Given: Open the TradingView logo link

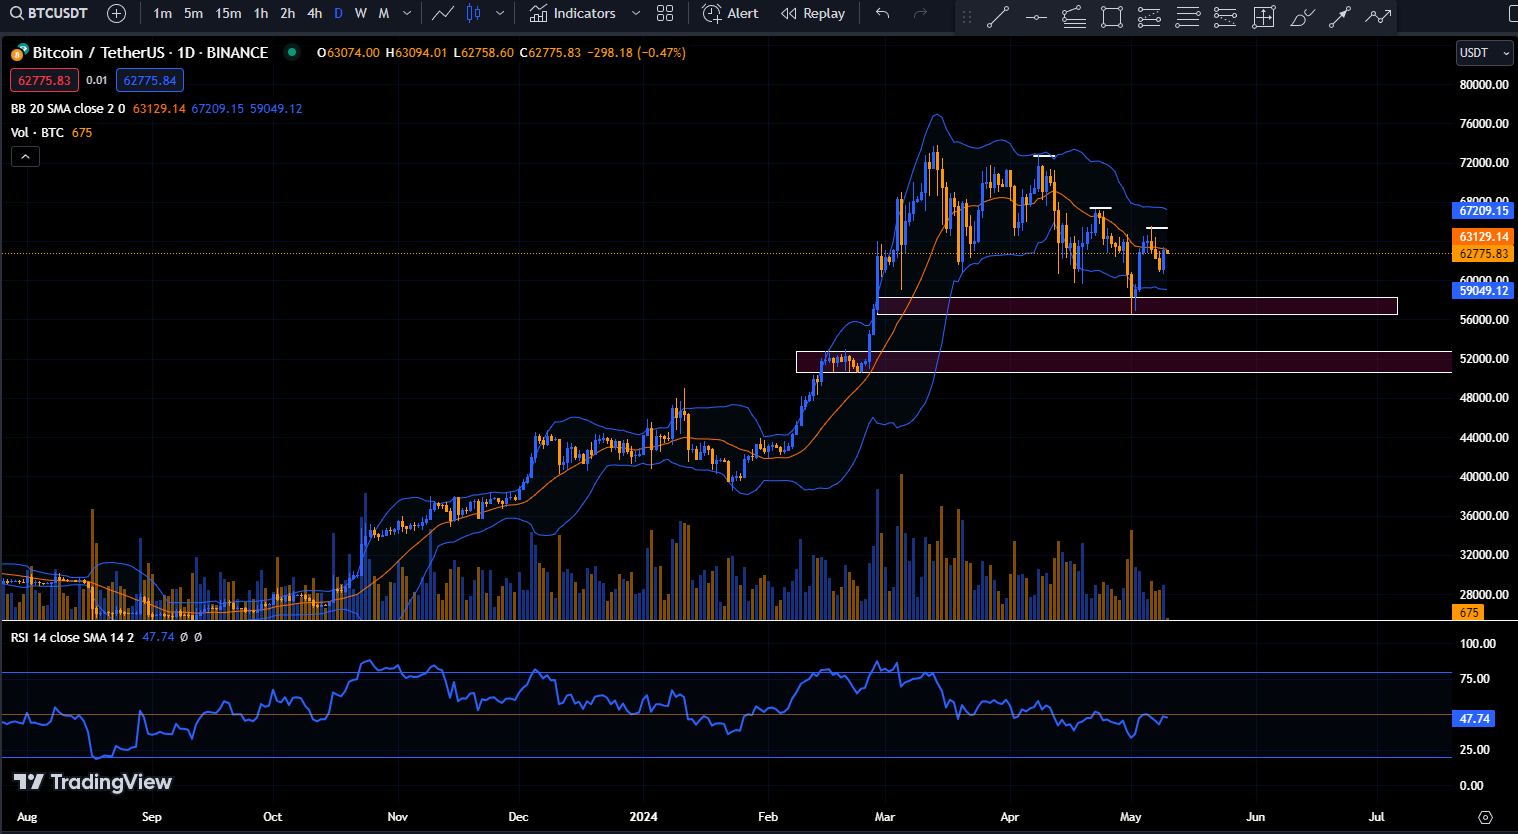Looking at the screenshot, I should tap(93, 782).
